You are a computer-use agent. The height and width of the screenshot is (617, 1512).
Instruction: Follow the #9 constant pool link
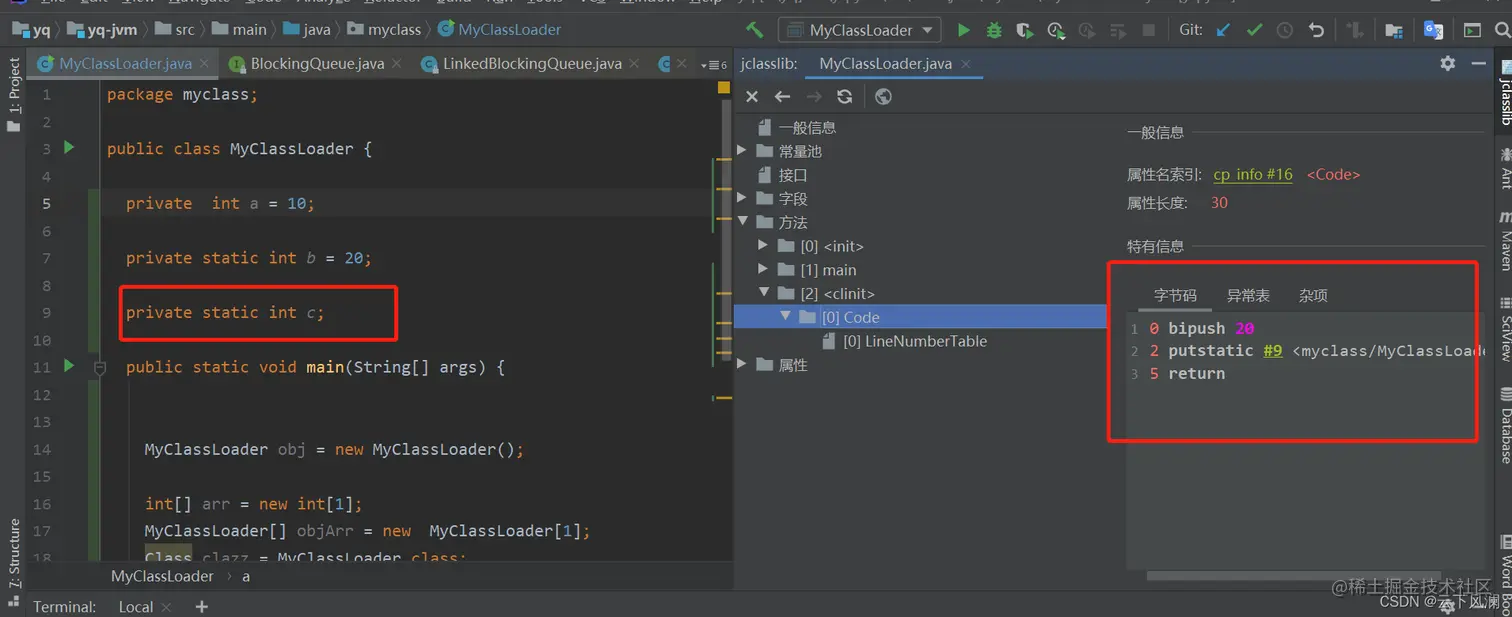[1272, 350]
